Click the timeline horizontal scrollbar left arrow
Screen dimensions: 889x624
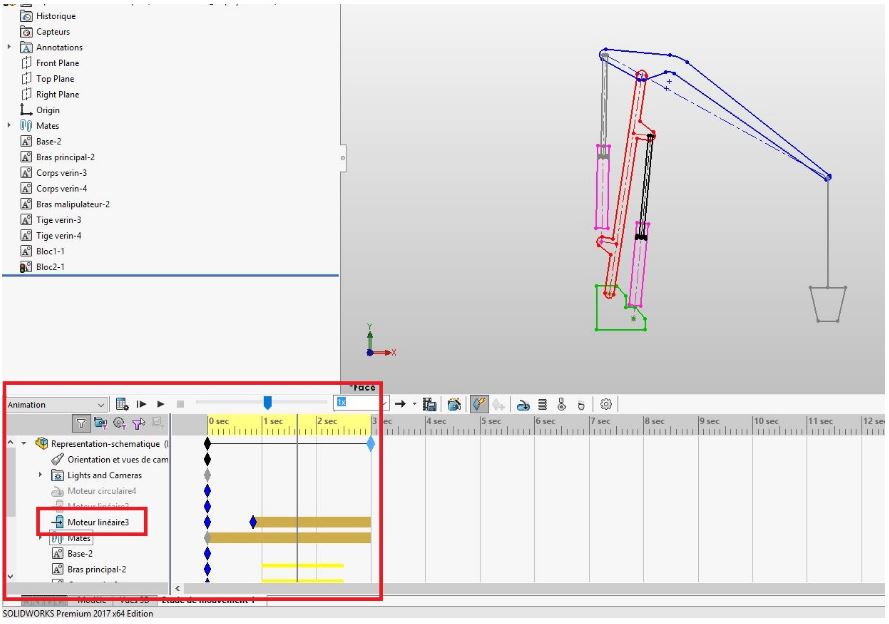pyautogui.click(x=177, y=588)
